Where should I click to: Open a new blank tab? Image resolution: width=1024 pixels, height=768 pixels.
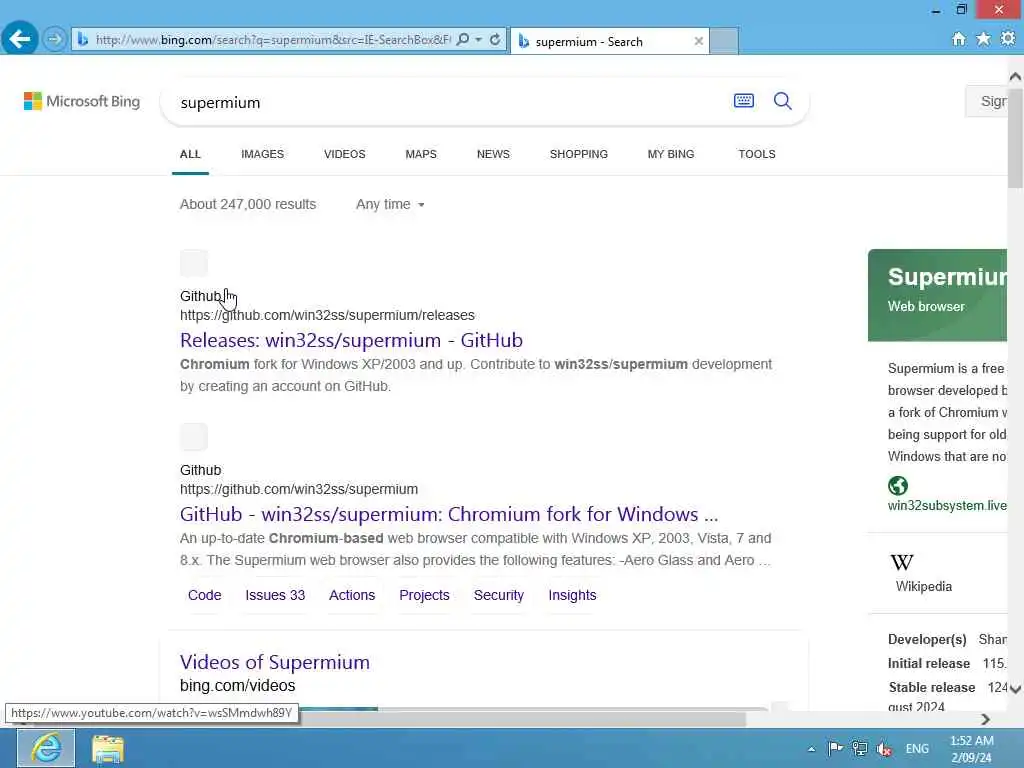tap(724, 41)
